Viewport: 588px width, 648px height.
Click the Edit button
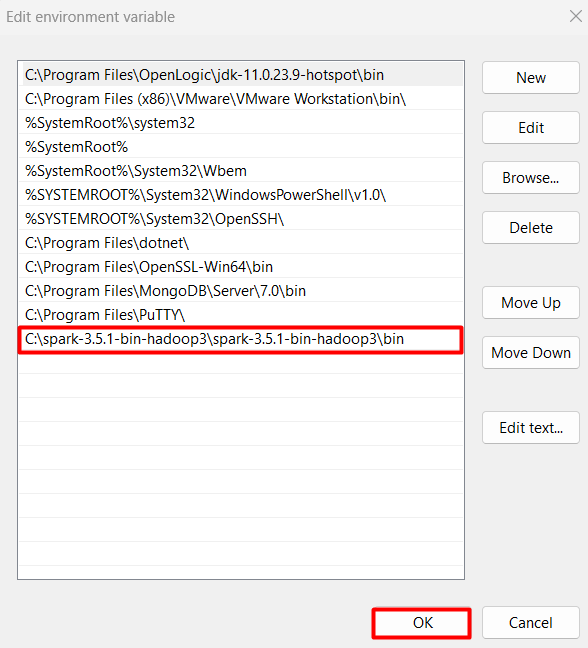point(531,128)
